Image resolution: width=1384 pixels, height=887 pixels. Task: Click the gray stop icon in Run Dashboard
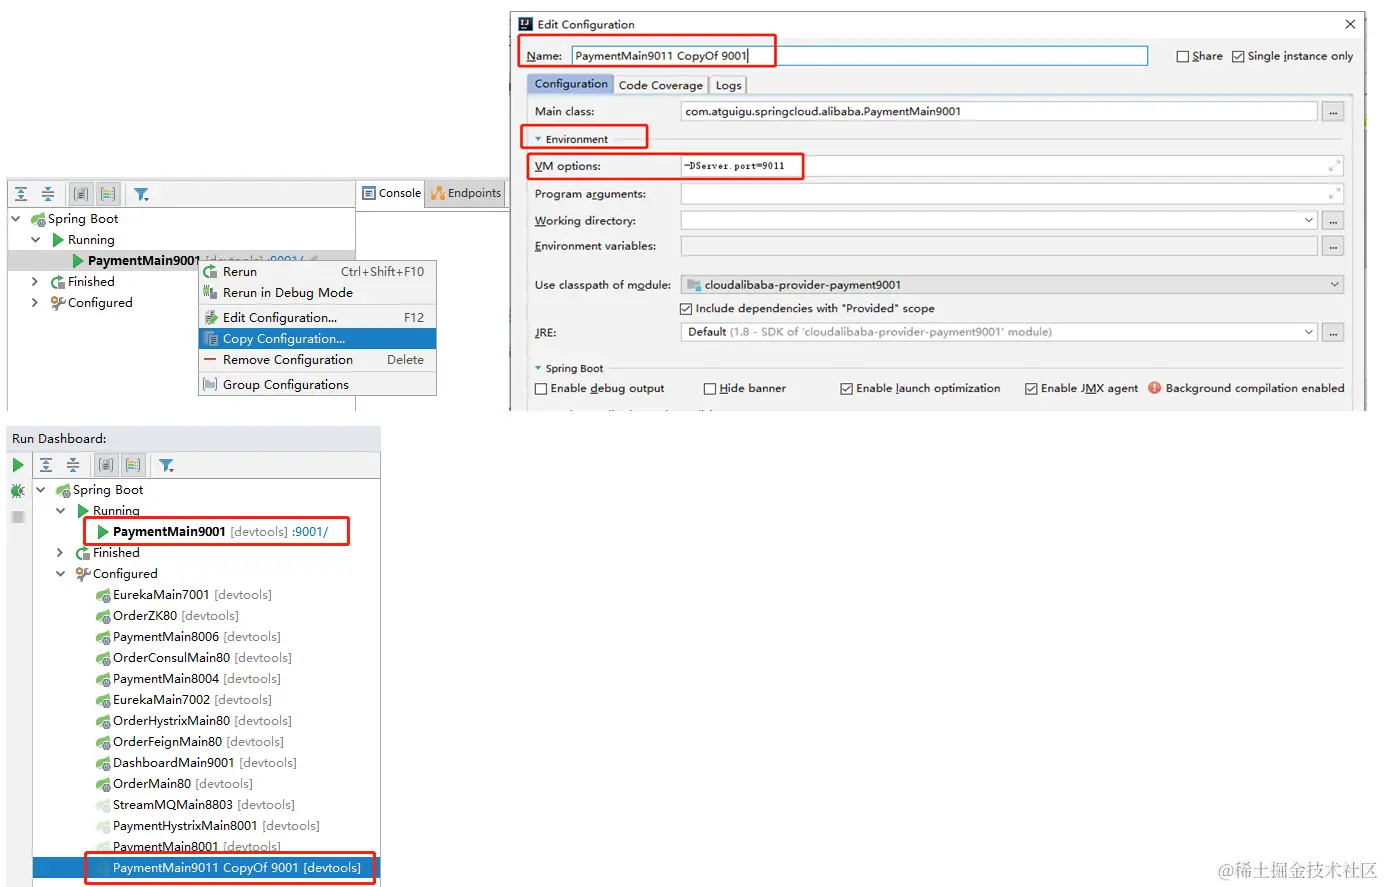click(18, 517)
